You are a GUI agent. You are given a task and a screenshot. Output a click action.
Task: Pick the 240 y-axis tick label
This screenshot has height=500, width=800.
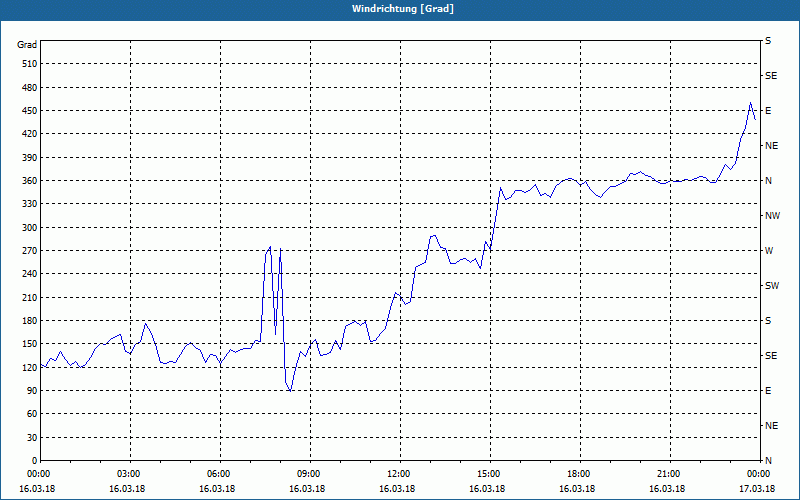(x=30, y=274)
